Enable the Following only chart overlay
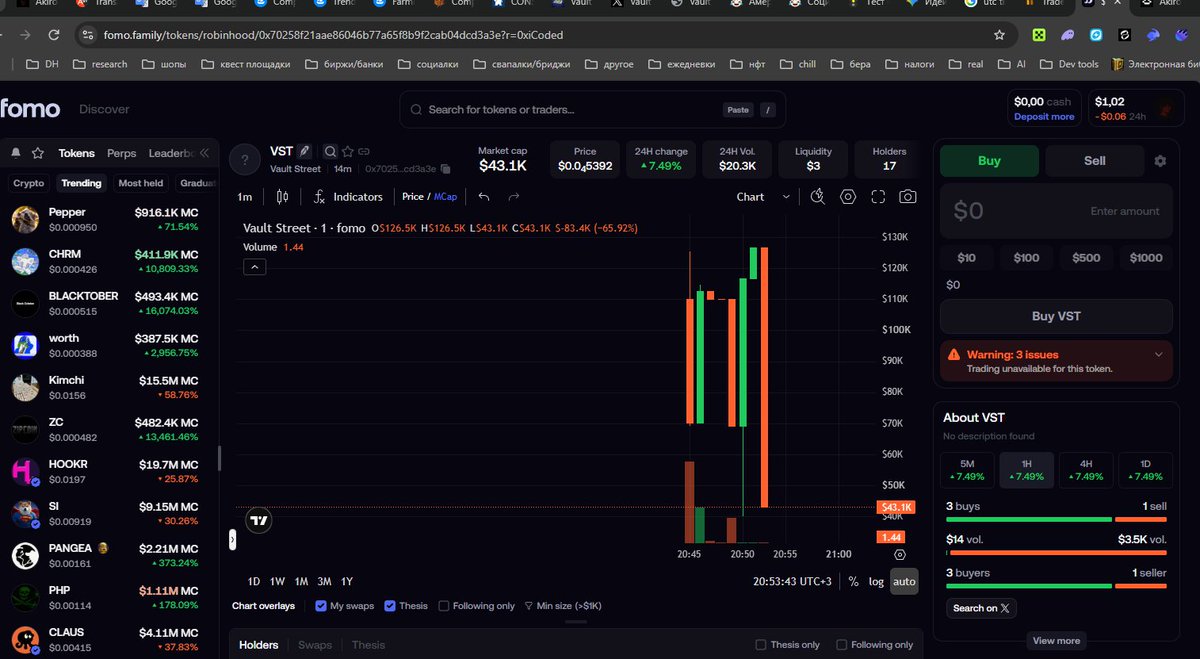 click(444, 606)
